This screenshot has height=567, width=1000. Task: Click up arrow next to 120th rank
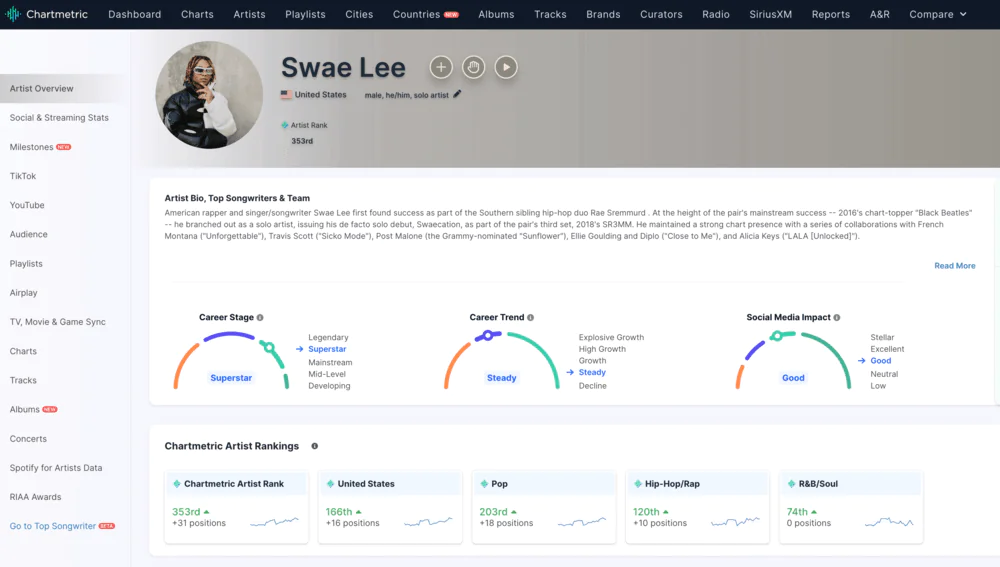tap(666, 512)
